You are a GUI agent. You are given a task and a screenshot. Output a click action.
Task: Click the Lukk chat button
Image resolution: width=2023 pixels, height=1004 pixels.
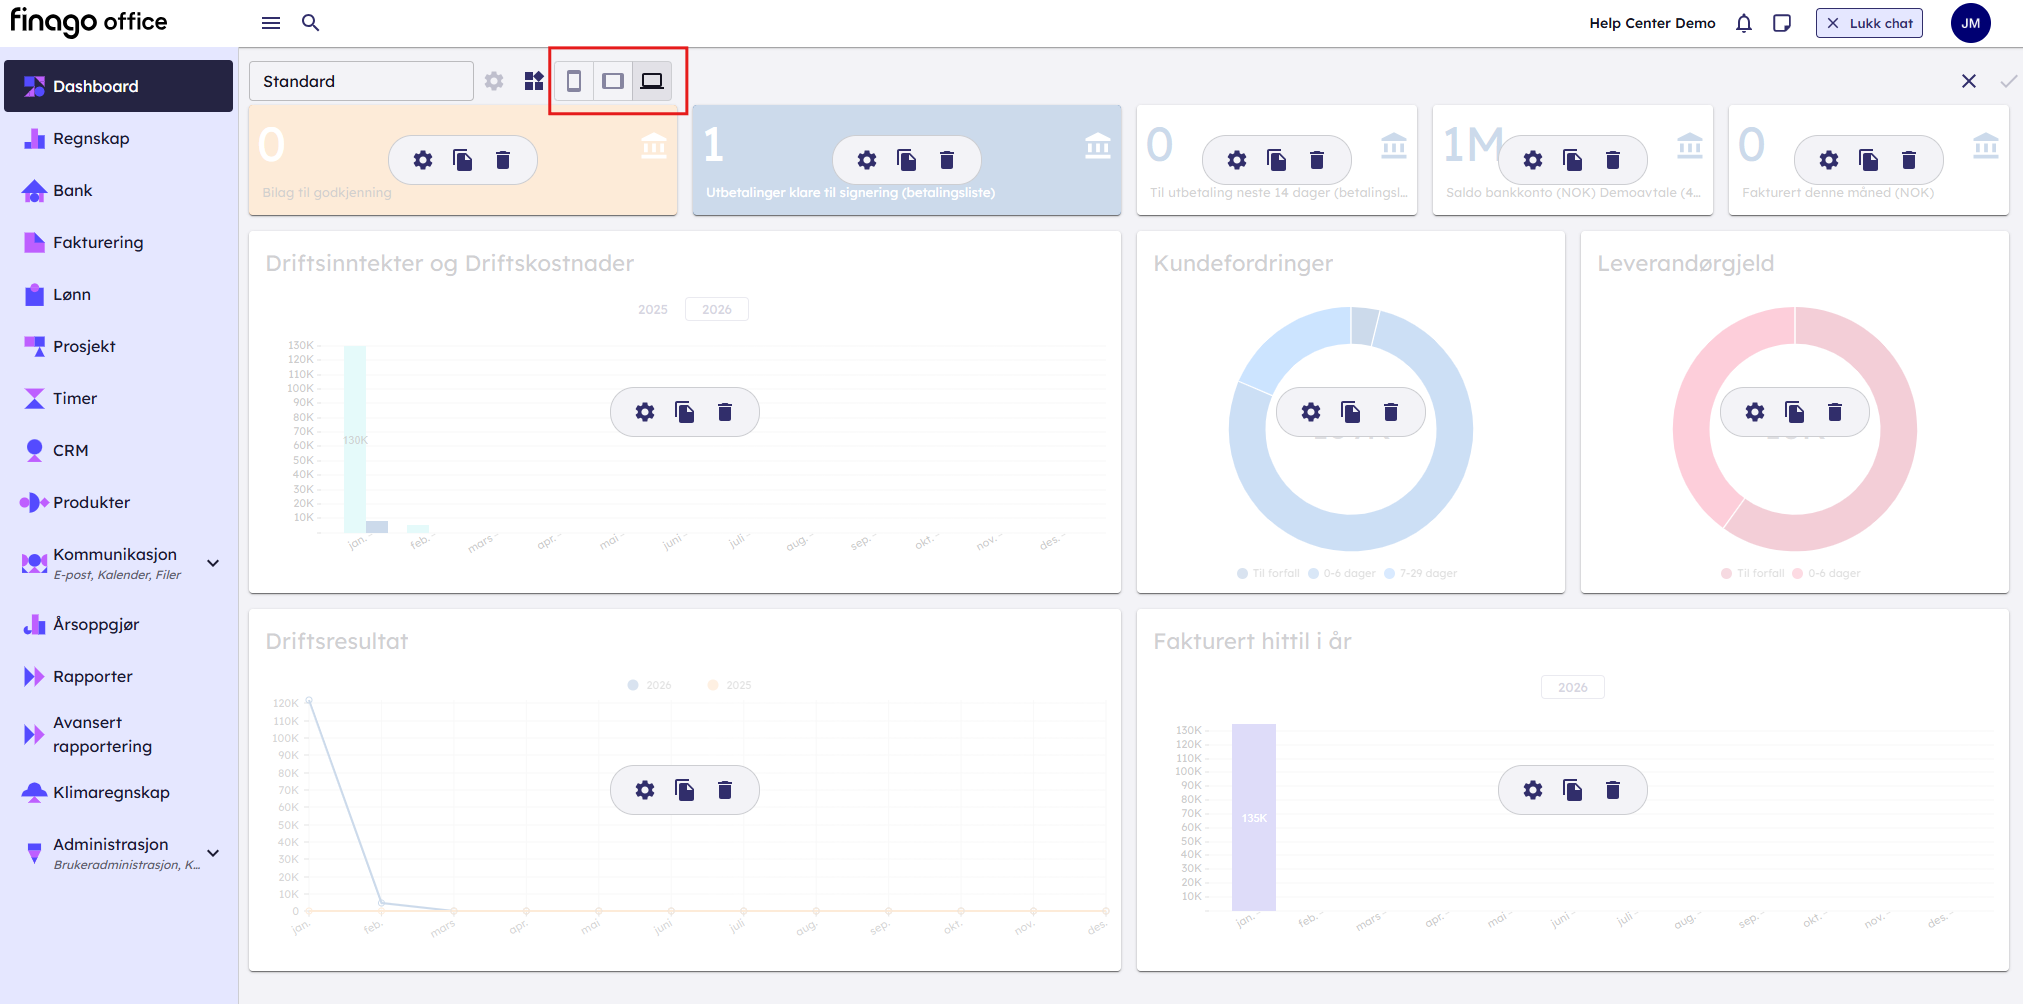1869,23
